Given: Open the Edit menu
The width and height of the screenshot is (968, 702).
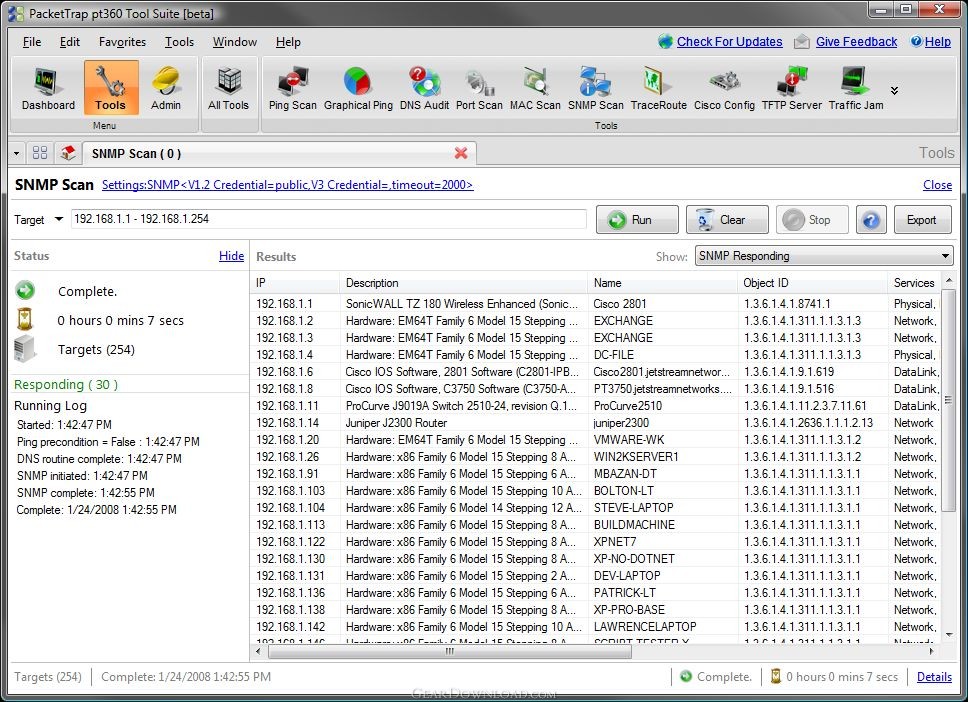Looking at the screenshot, I should coord(70,42).
